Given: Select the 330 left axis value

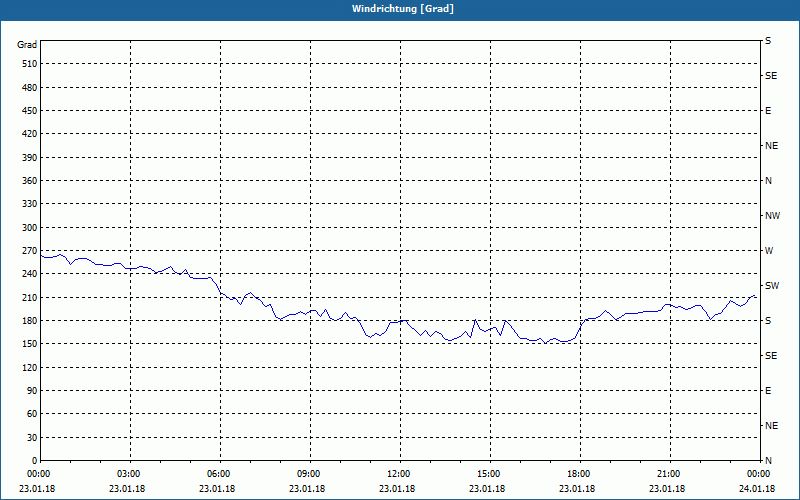Looking at the screenshot, I should (30, 204).
